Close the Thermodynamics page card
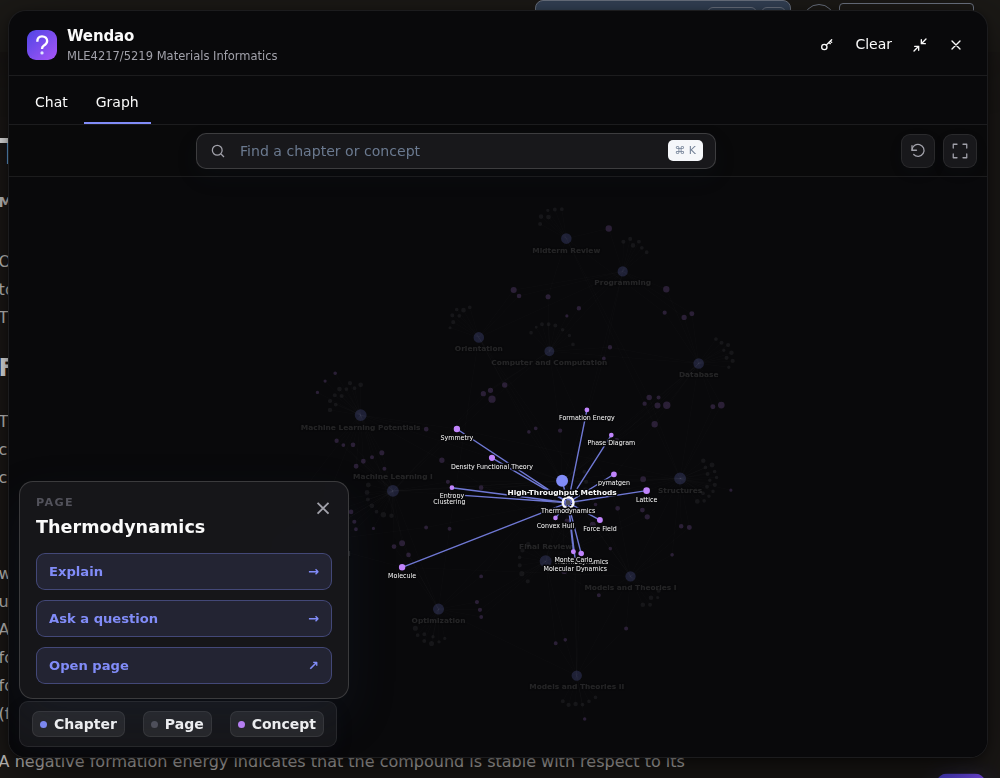This screenshot has height=778, width=1000. pos(323,508)
